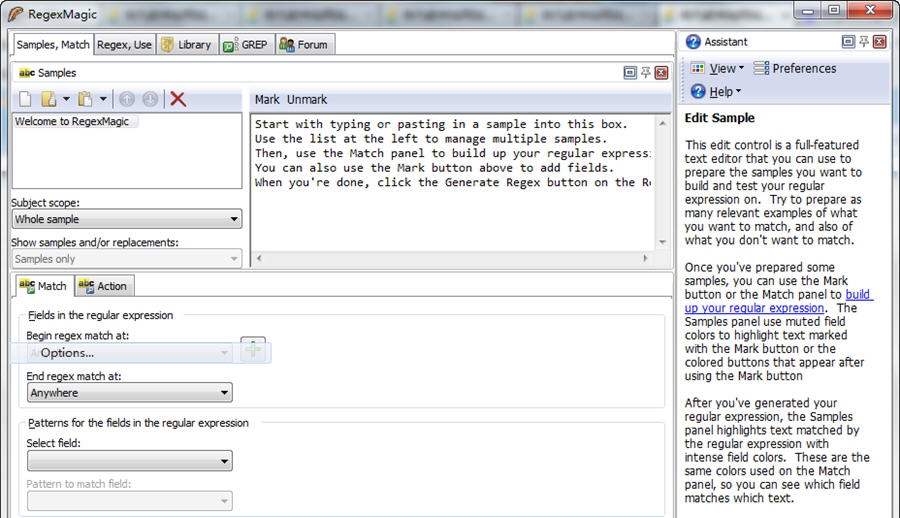Delete the sample with the red X
Image resolution: width=900 pixels, height=518 pixels.
178,99
